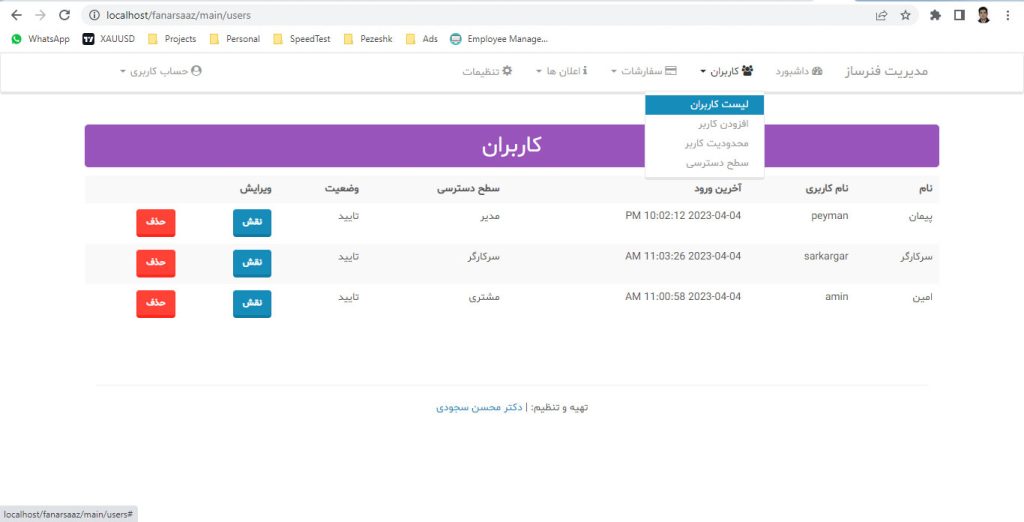1024x522 pixels.
Task: Open the داشبورد dashboard nav item
Action: click(x=799, y=71)
